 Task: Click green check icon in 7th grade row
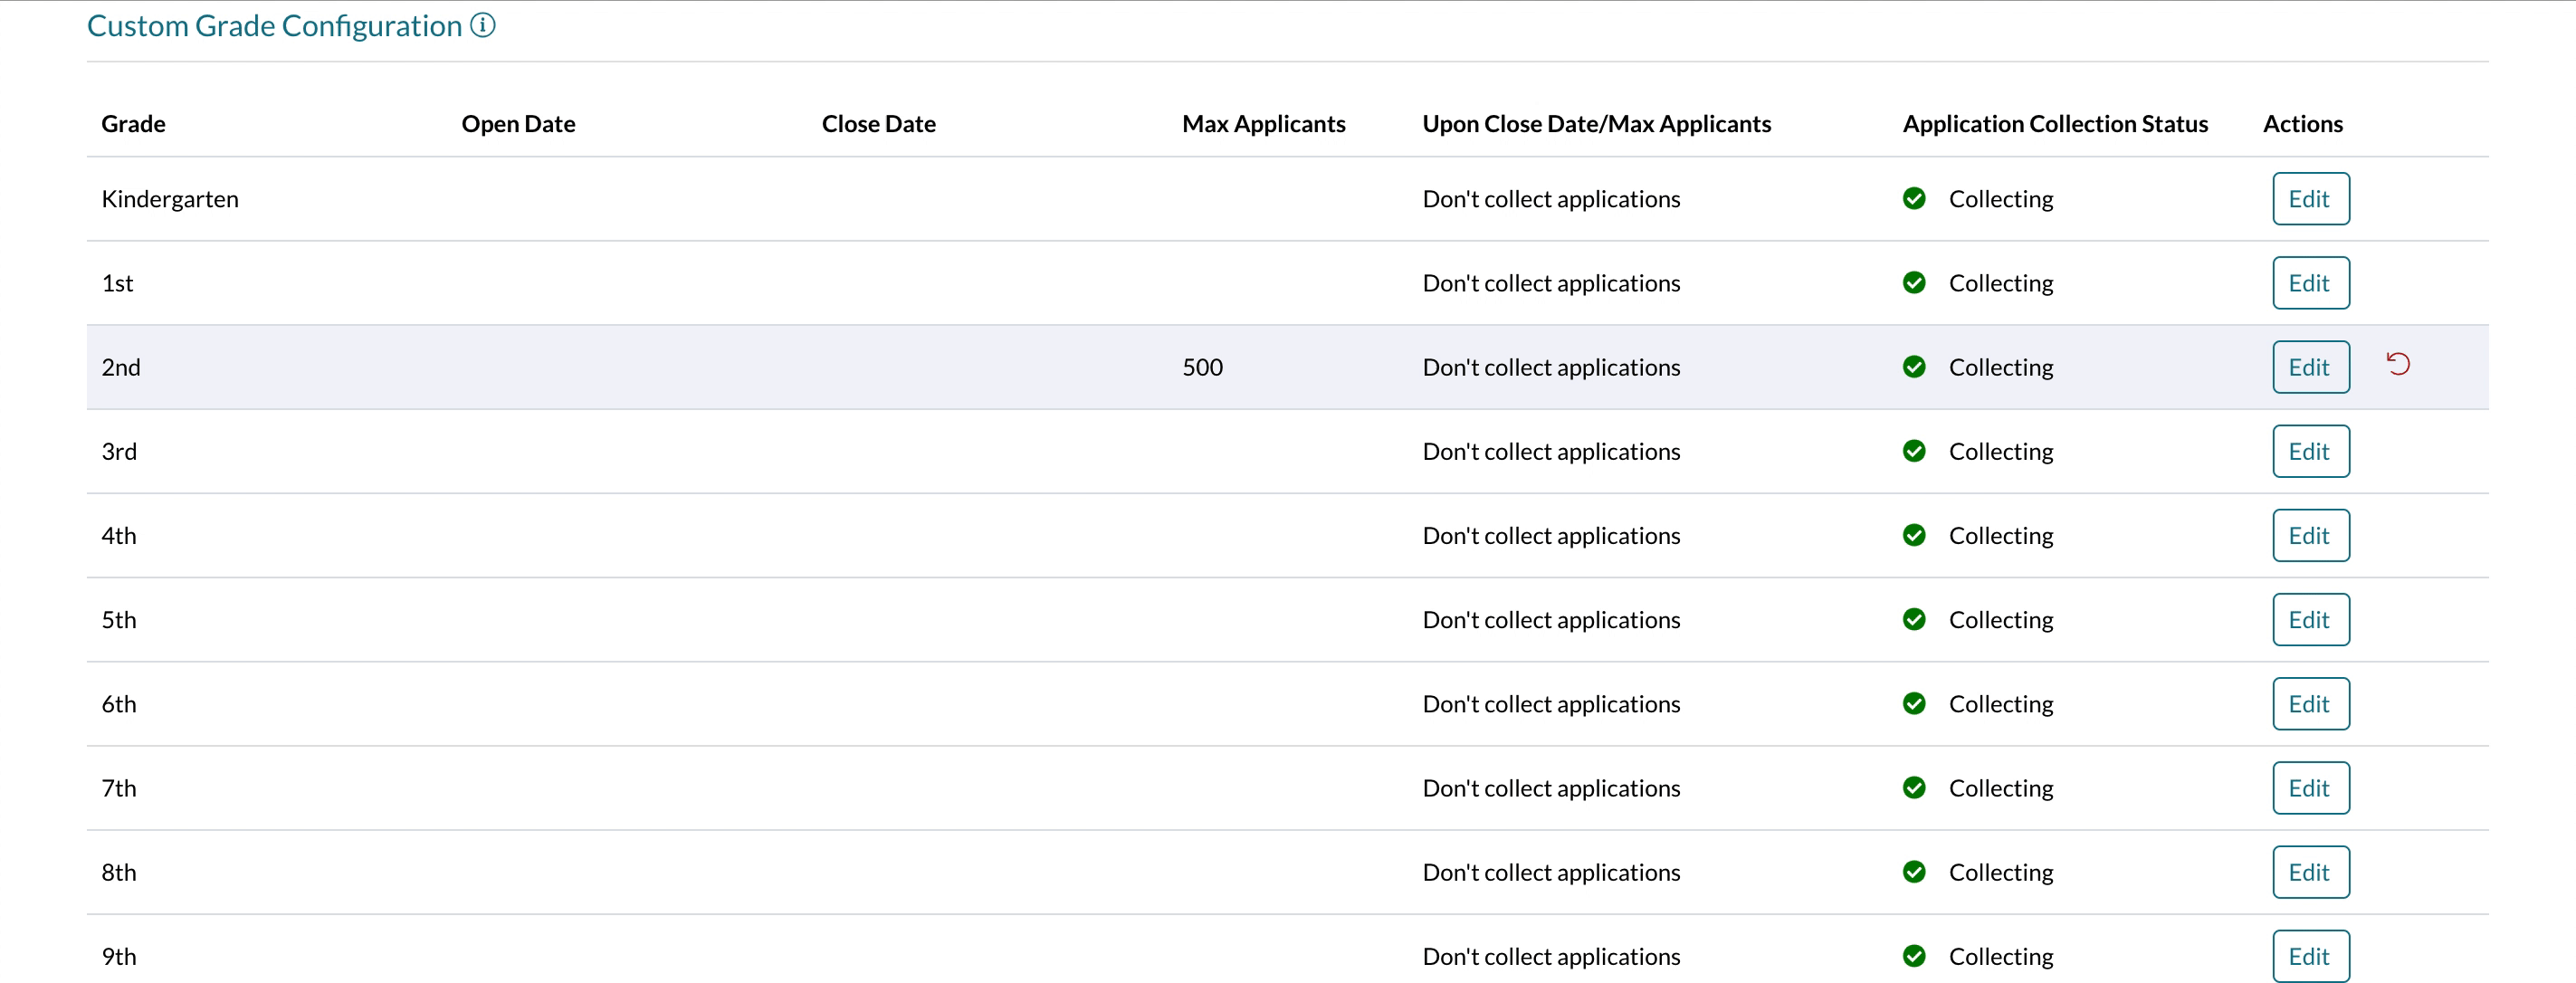point(1914,788)
